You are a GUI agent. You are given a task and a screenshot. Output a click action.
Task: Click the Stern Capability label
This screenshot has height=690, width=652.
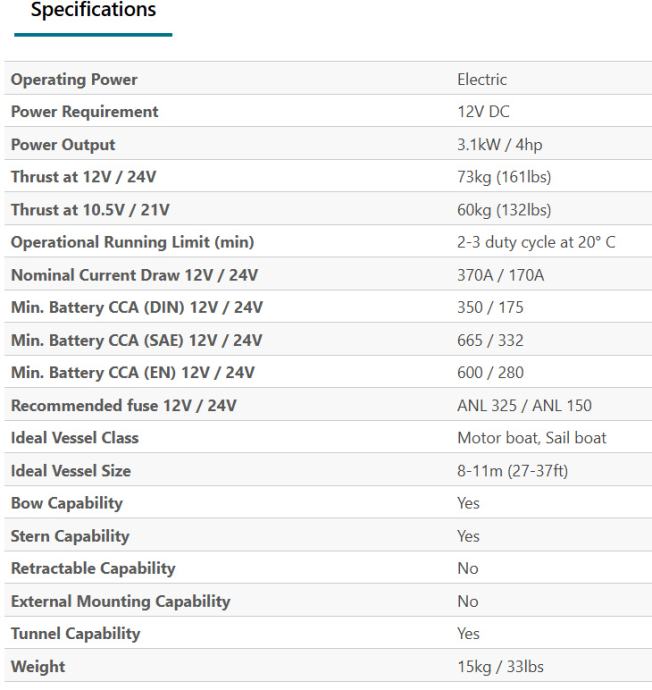click(69, 536)
